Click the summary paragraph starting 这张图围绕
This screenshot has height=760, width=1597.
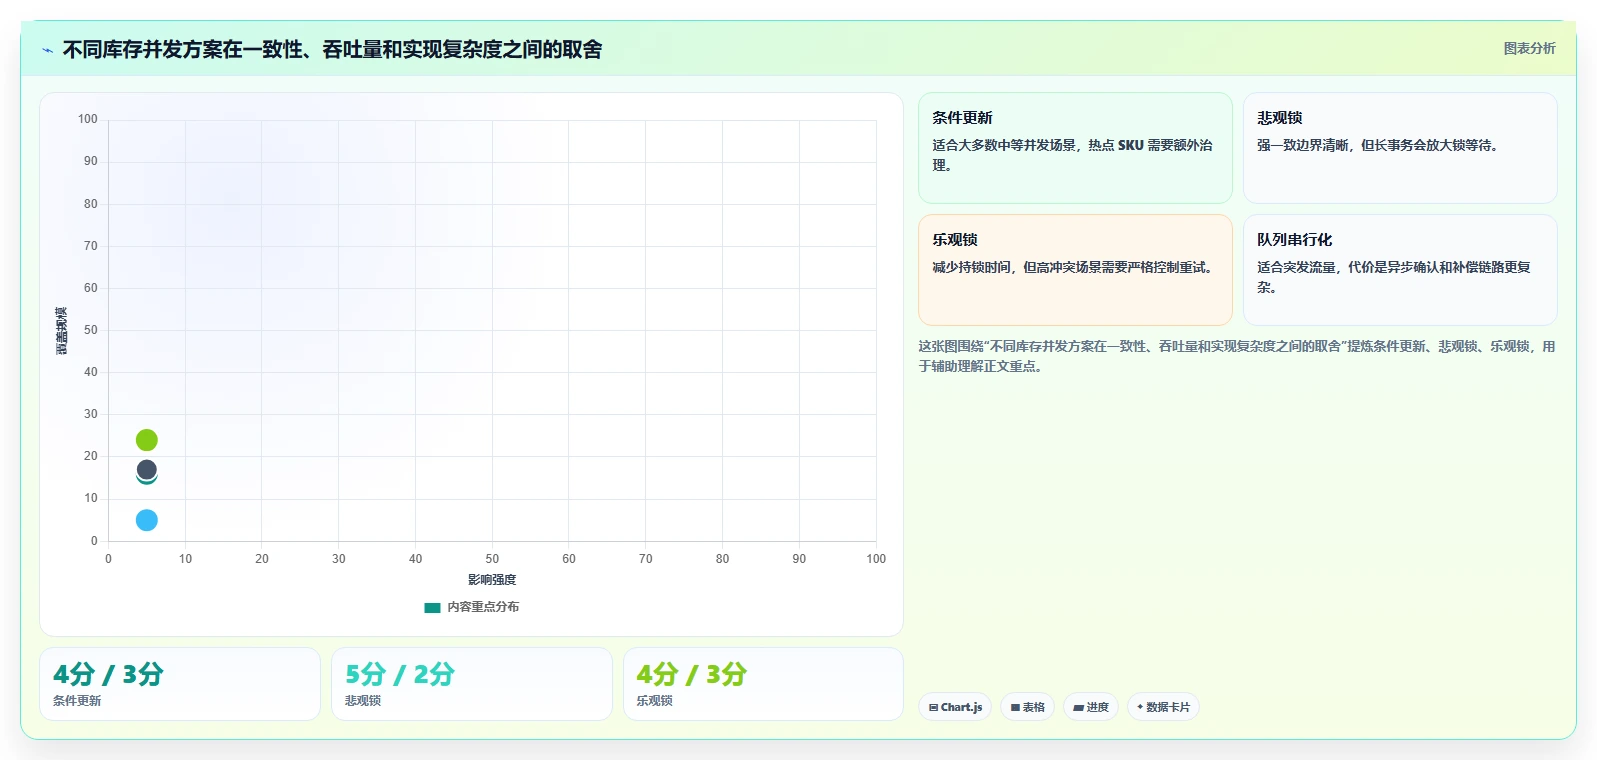coord(1237,356)
